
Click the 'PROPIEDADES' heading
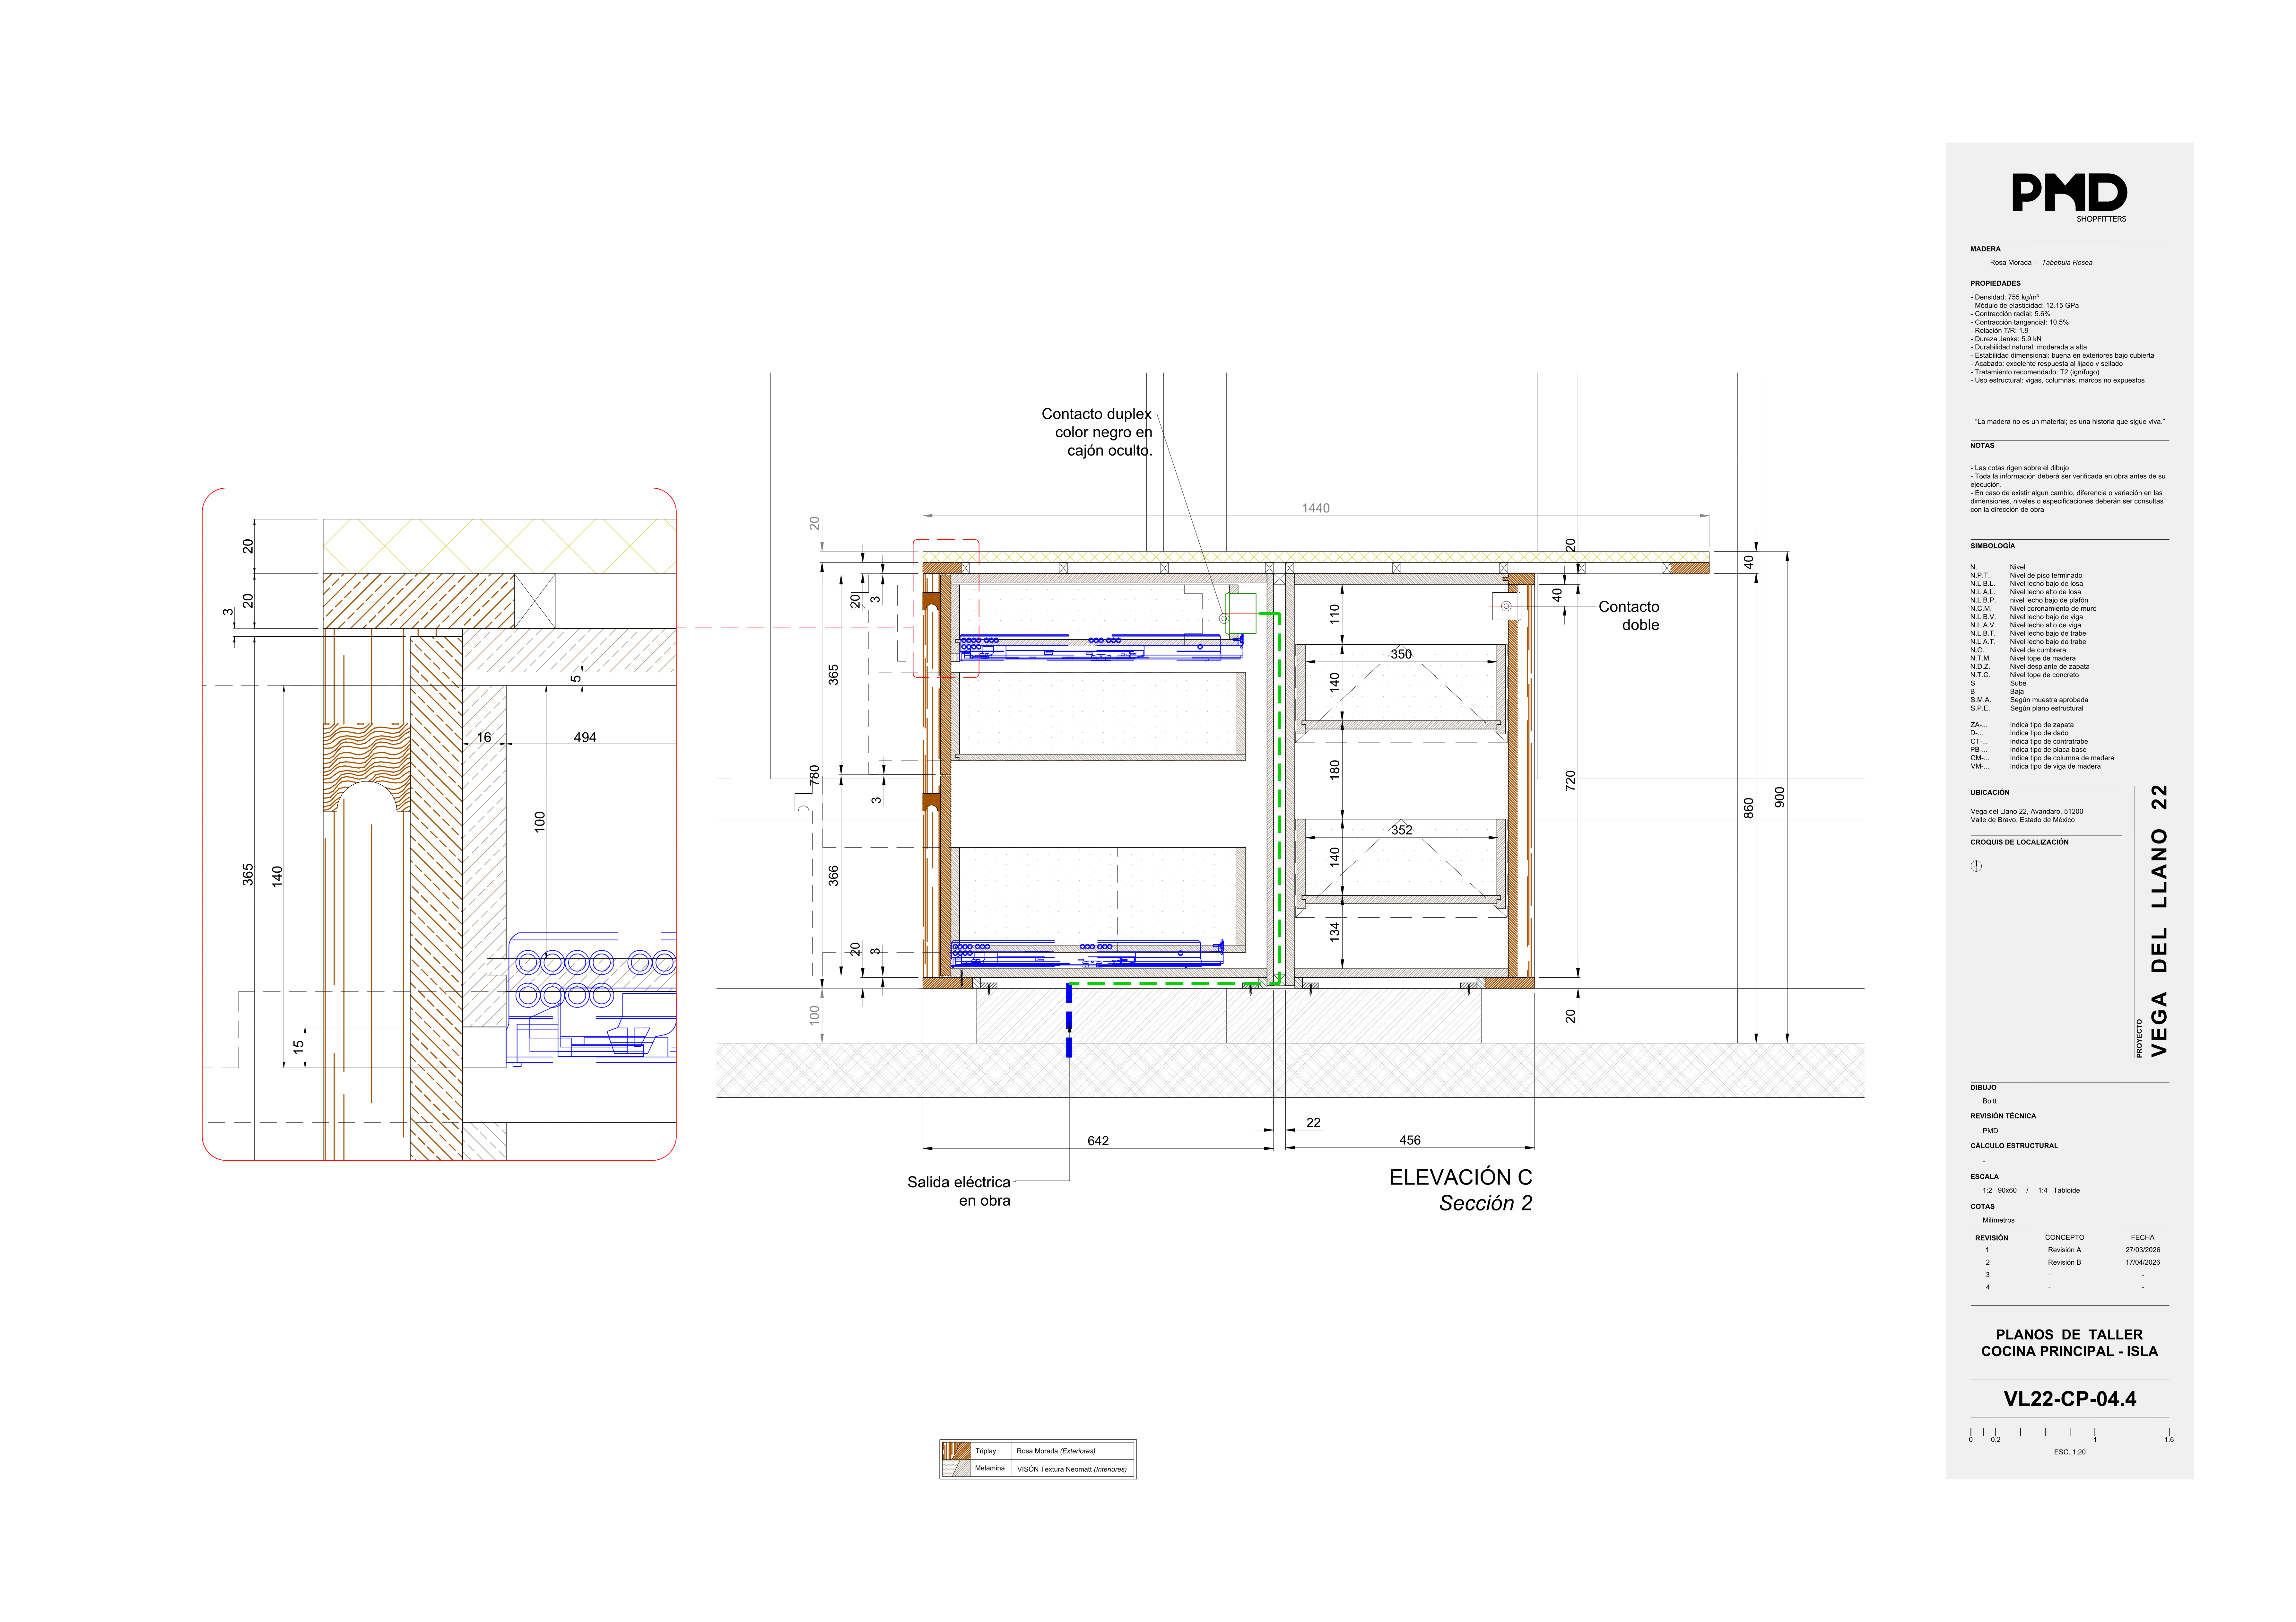[x=1995, y=283]
